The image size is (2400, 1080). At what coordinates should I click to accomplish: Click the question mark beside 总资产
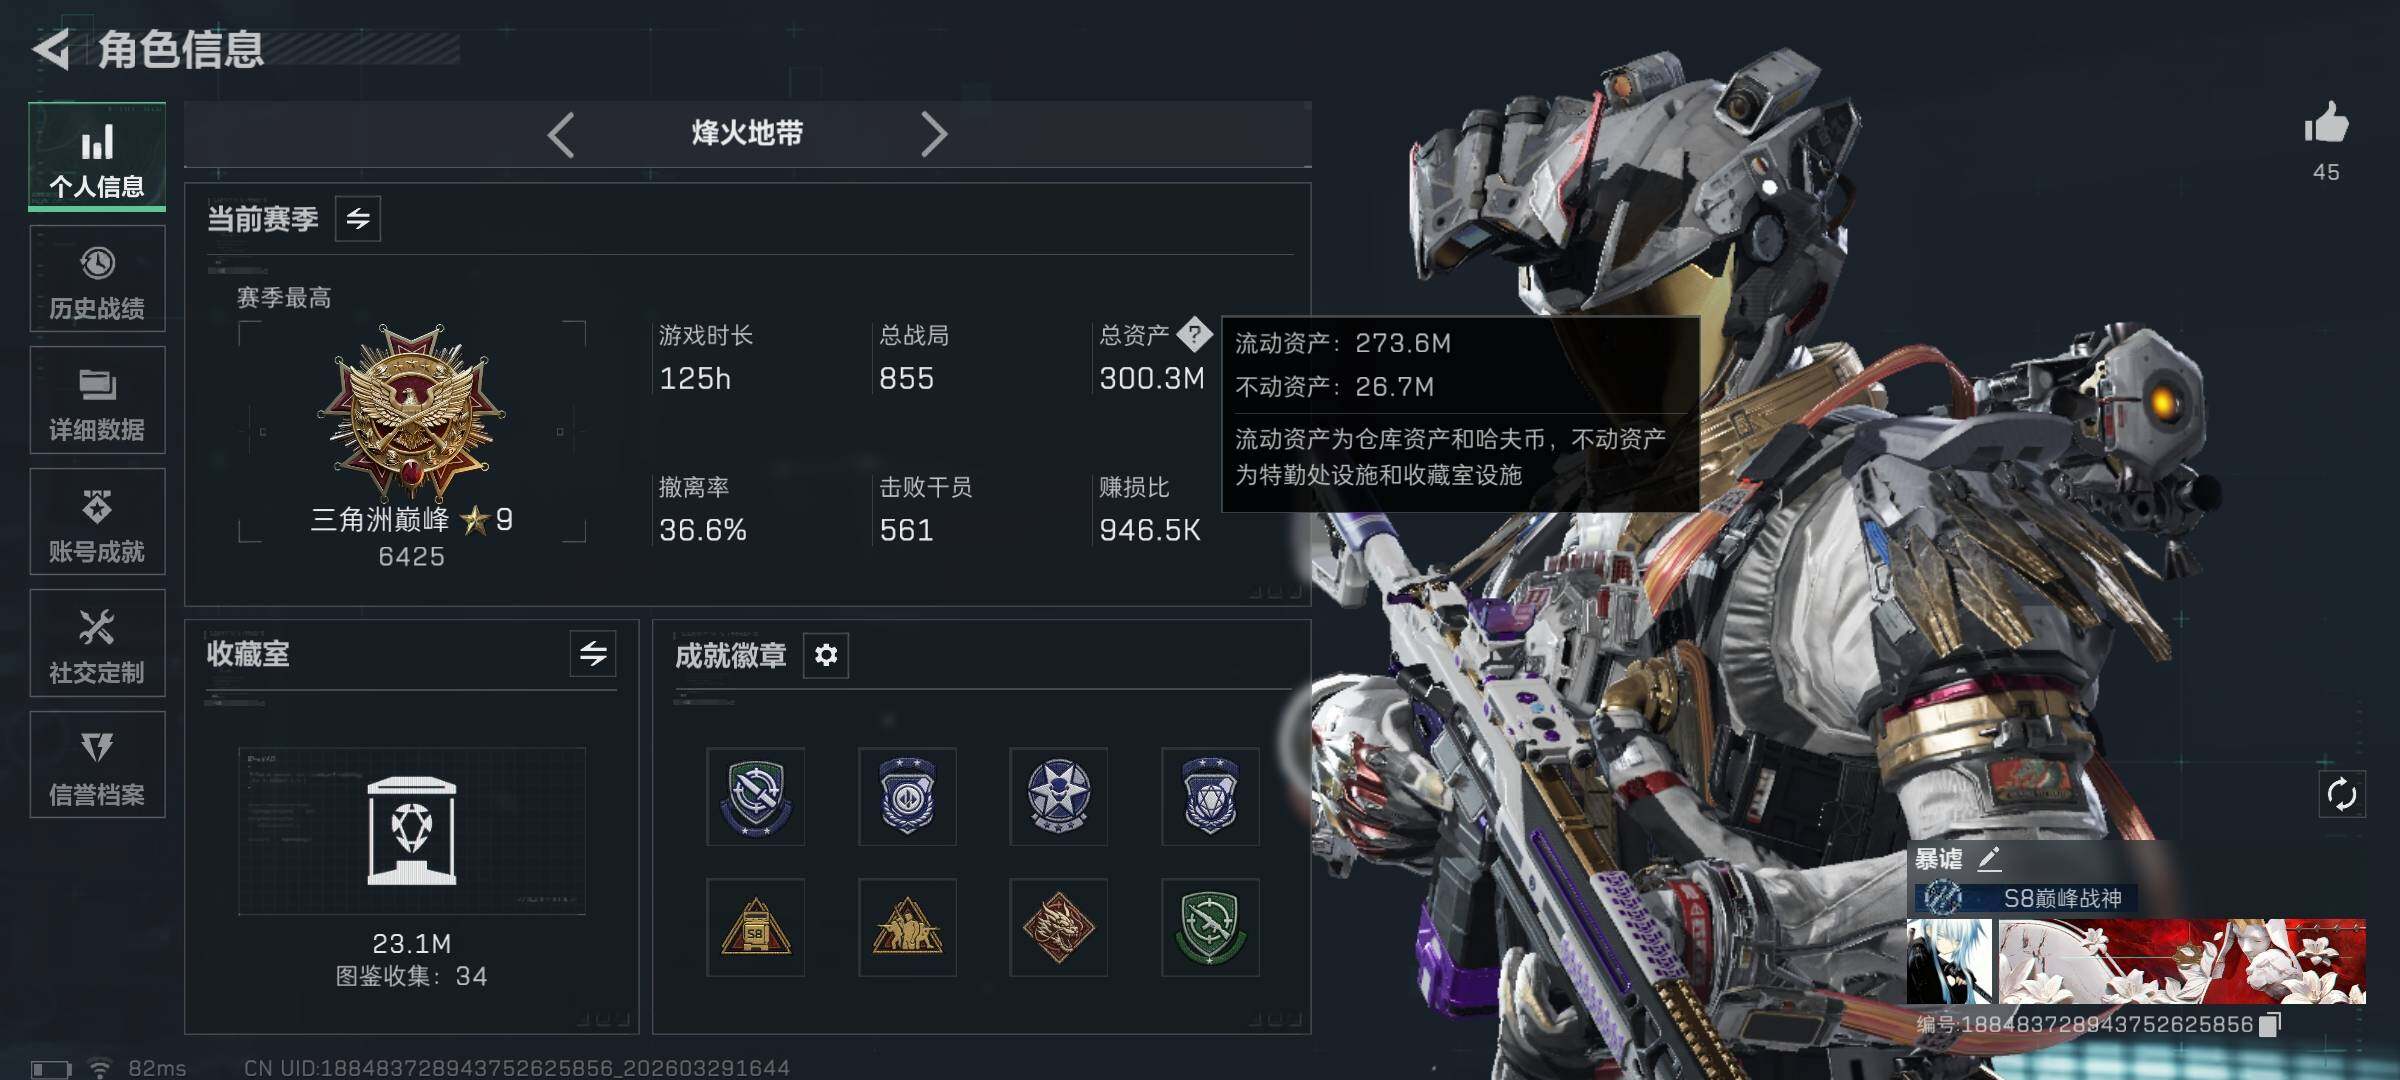(x=1194, y=334)
